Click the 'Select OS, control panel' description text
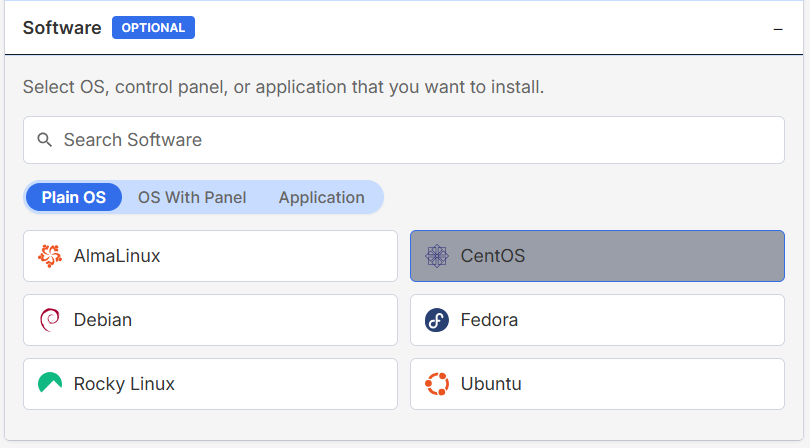This screenshot has width=810, height=448. click(x=283, y=87)
